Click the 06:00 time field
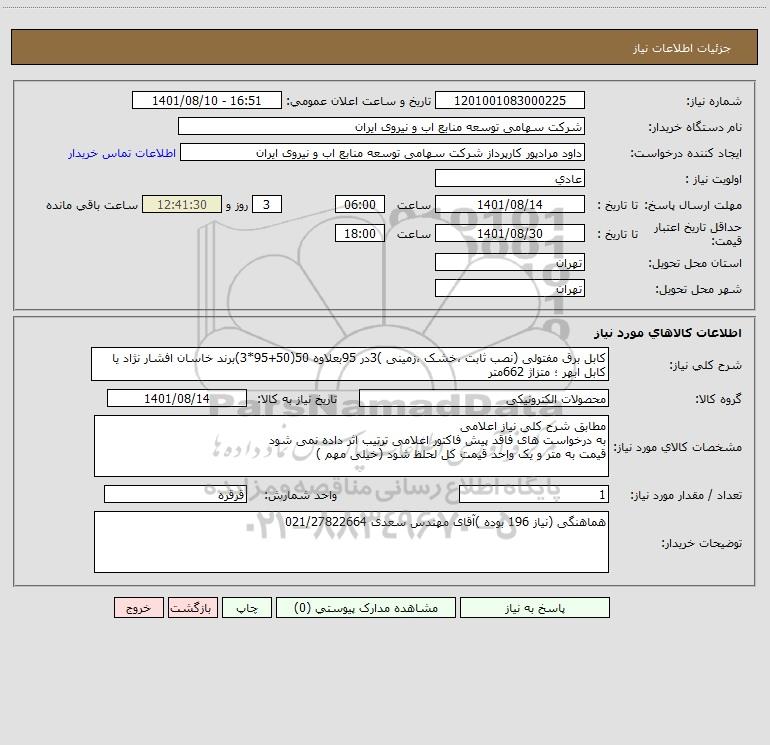 click(359, 205)
